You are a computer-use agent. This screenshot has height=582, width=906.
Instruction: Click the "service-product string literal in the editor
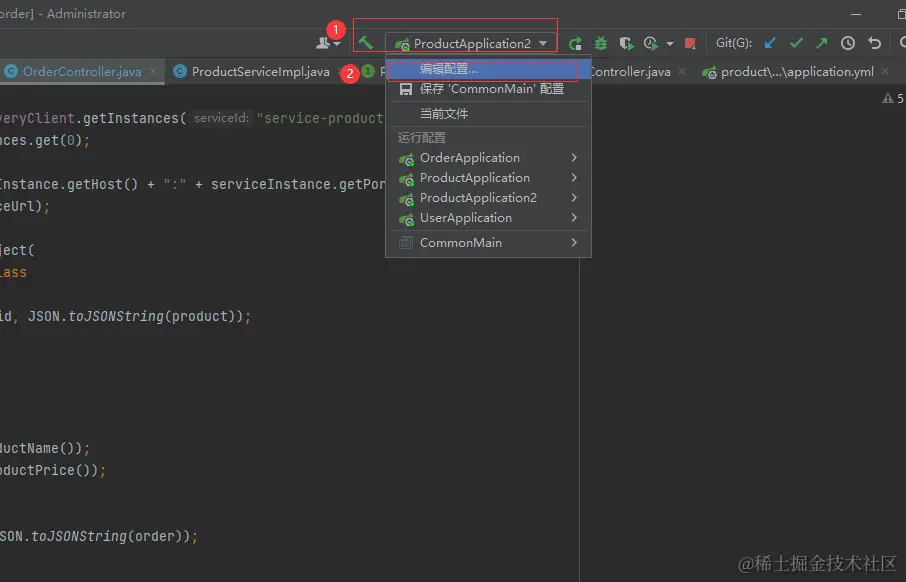pyautogui.click(x=320, y=118)
